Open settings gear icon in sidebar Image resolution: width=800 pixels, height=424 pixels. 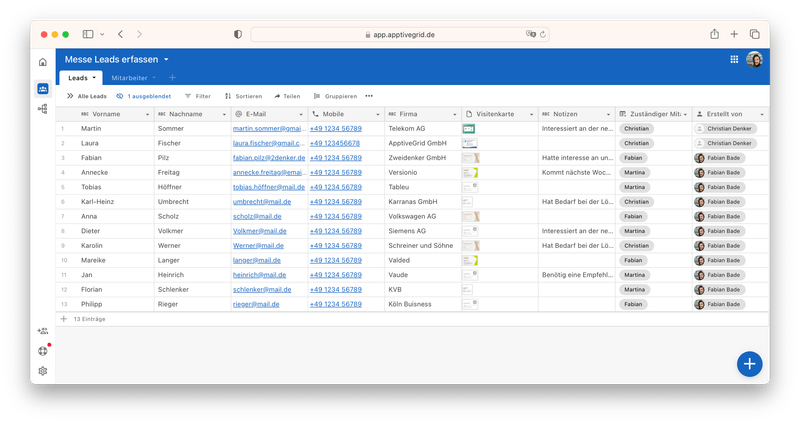click(43, 371)
